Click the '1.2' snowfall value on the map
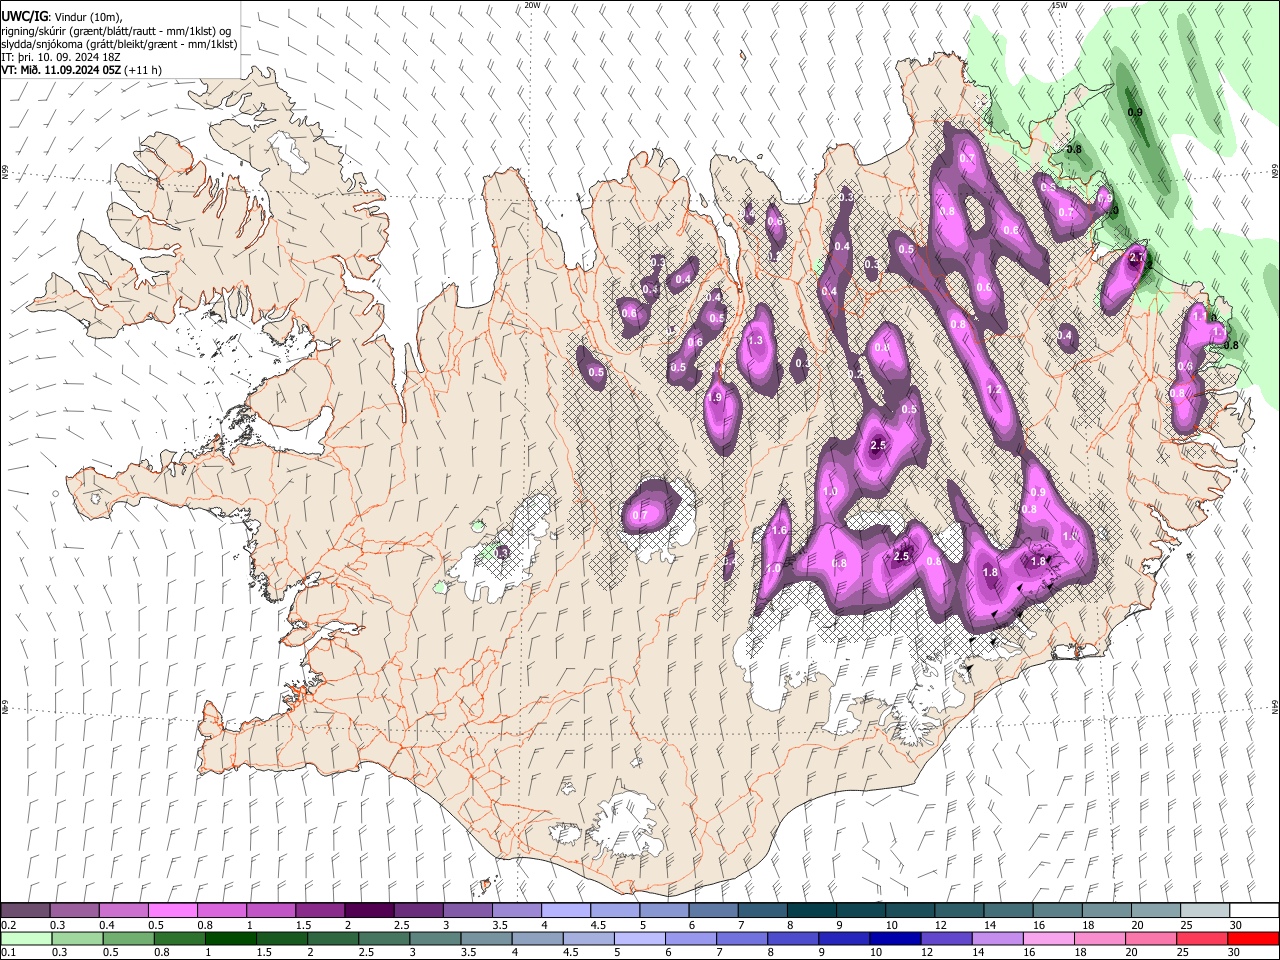This screenshot has height=960, width=1280. pyautogui.click(x=994, y=390)
